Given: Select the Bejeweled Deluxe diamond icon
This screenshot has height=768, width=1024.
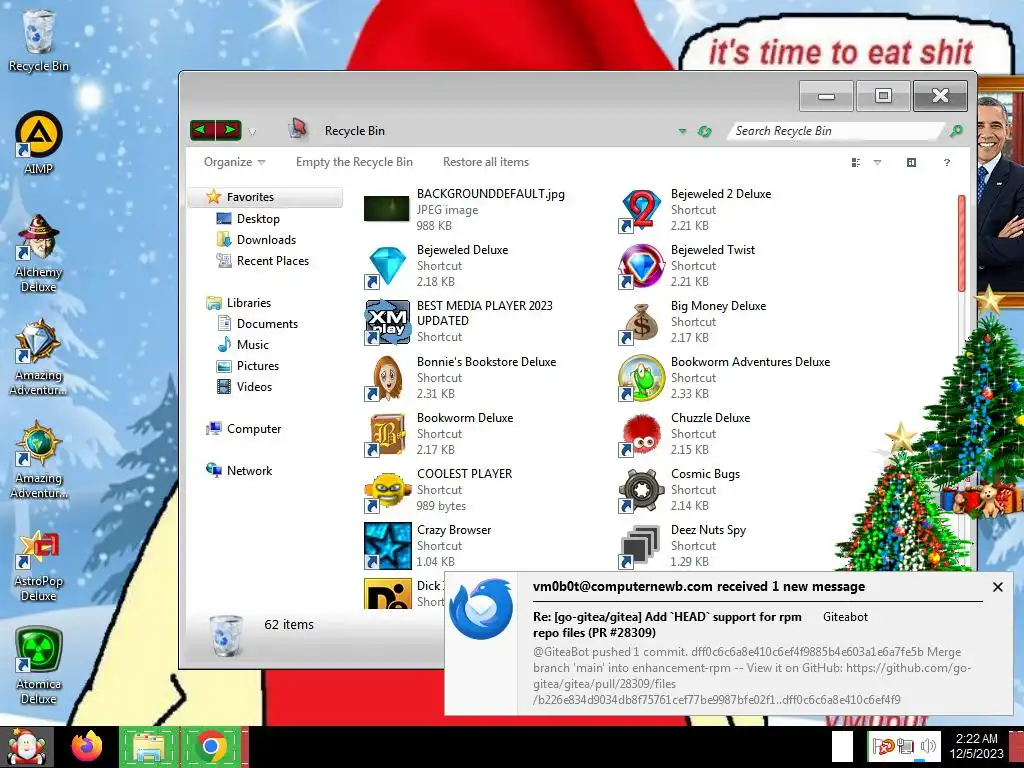Looking at the screenshot, I should point(387,266).
